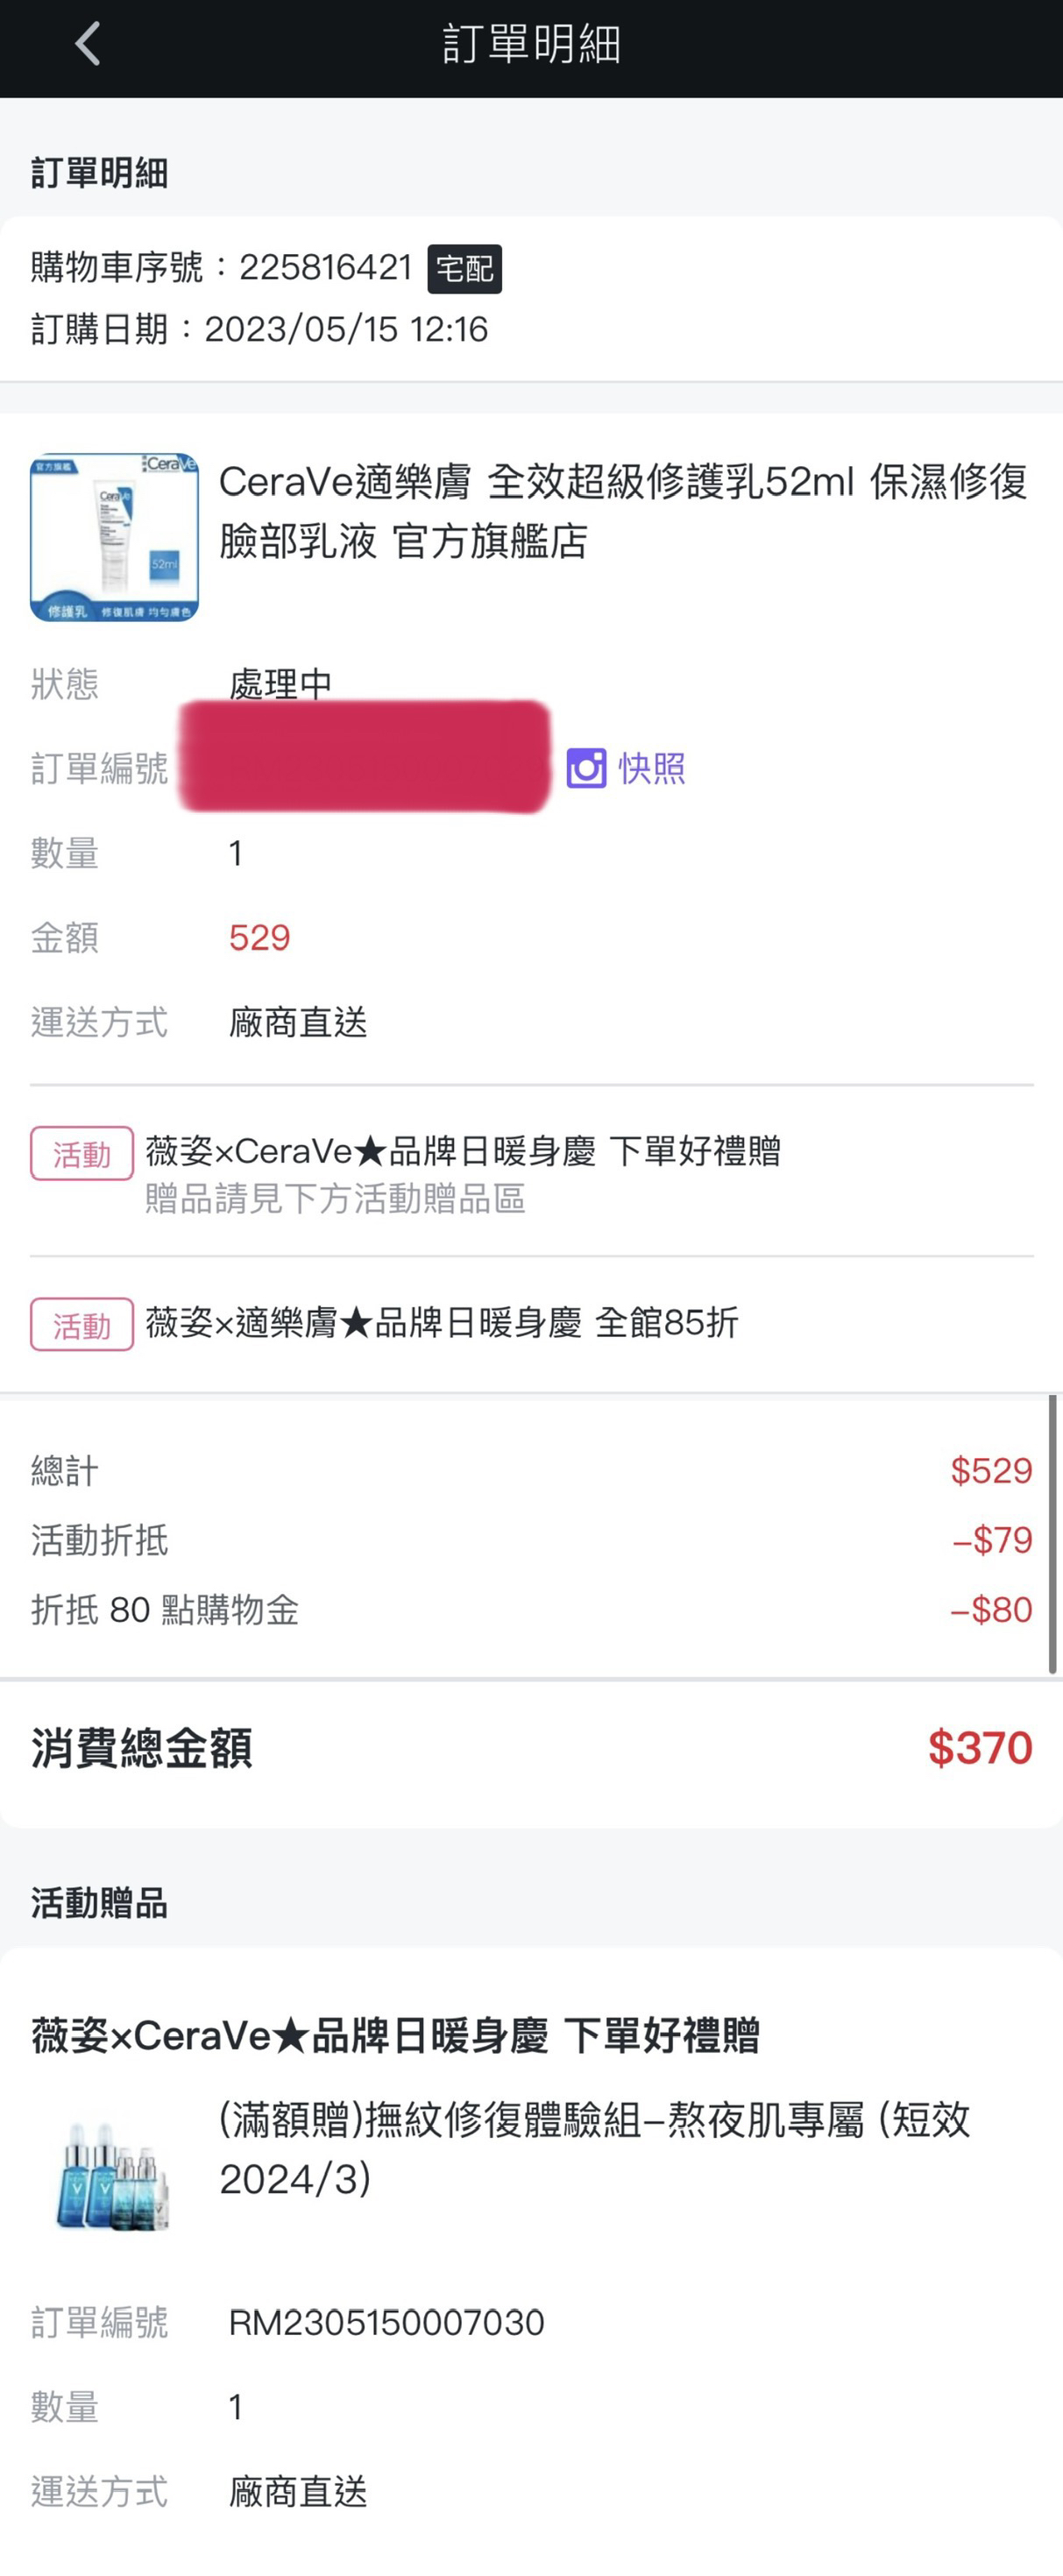The image size is (1063, 2576).
Task: Open the 快照 camera snapshot icon
Action: coord(586,768)
